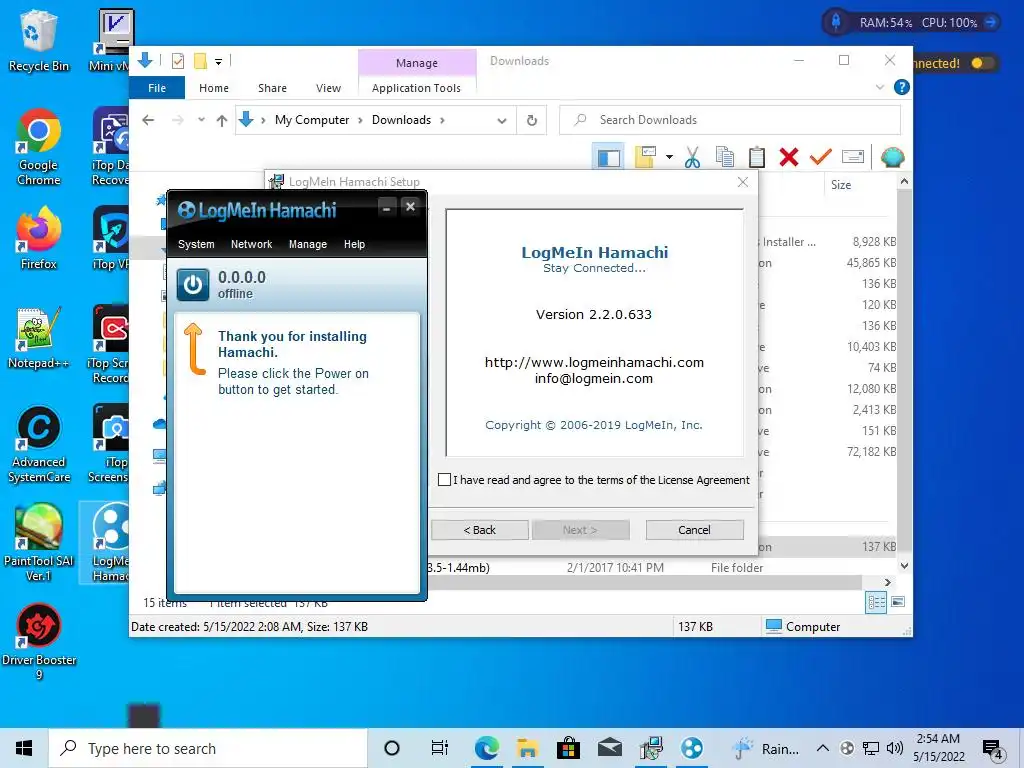The width and height of the screenshot is (1024, 768).
Task: Switch to the Home ribbon tab
Action: [214, 88]
